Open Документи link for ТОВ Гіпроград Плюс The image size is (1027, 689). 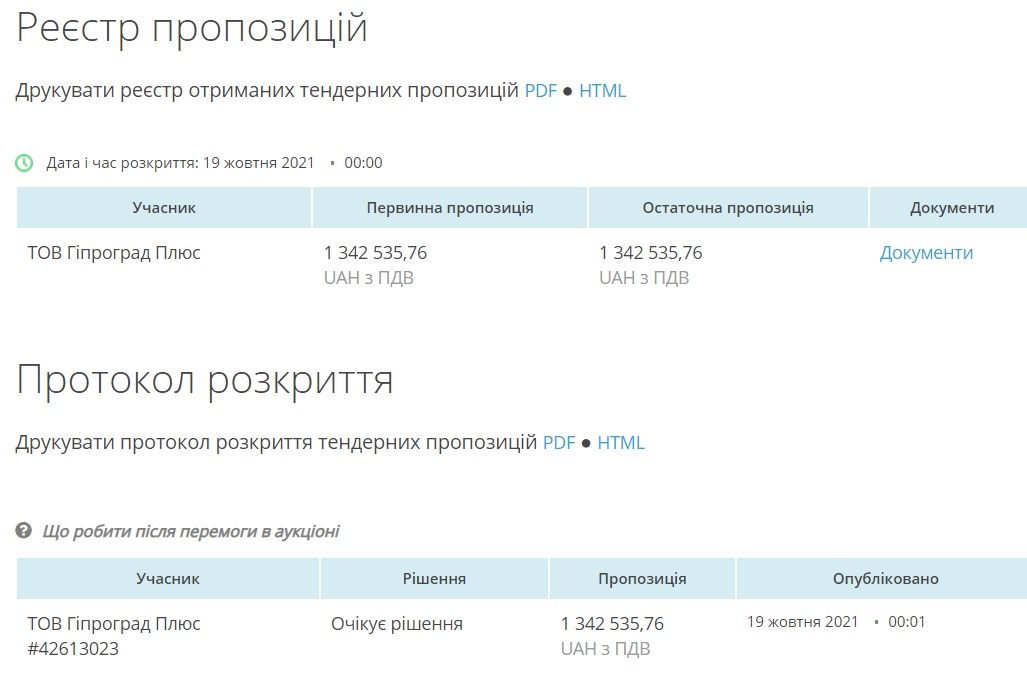pyautogui.click(x=926, y=253)
